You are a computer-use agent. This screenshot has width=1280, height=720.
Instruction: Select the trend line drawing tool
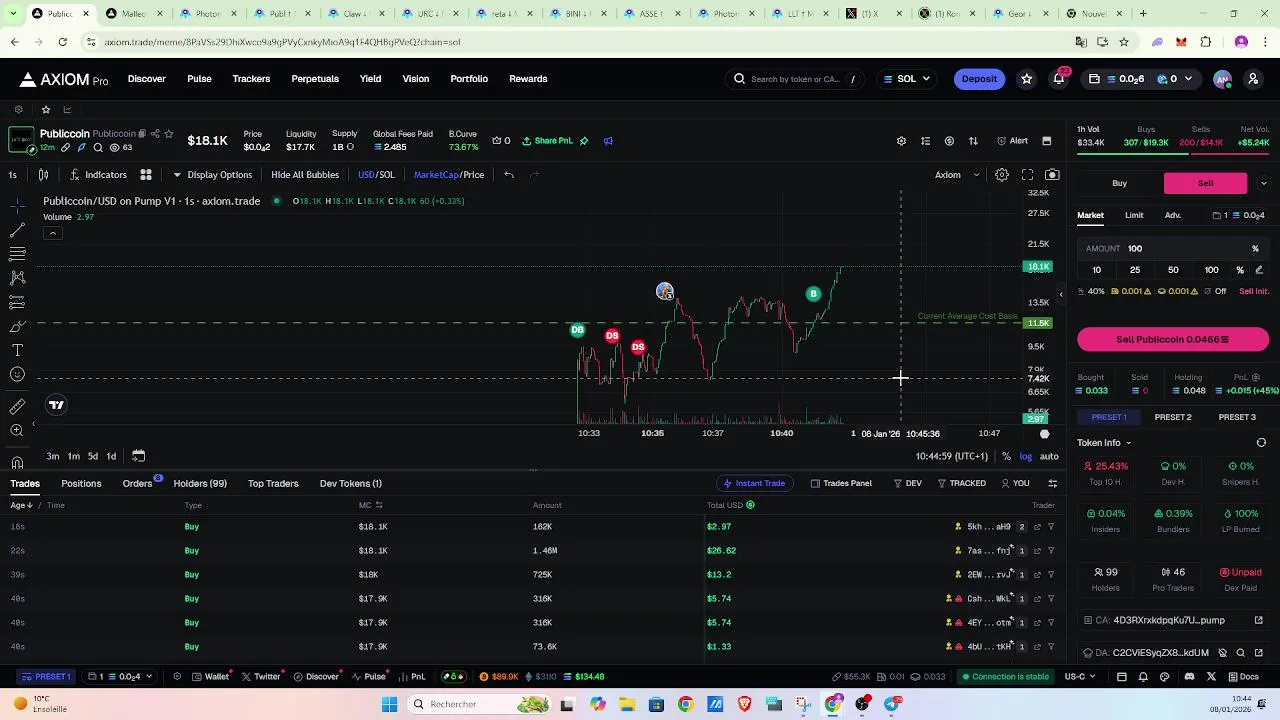(17, 229)
